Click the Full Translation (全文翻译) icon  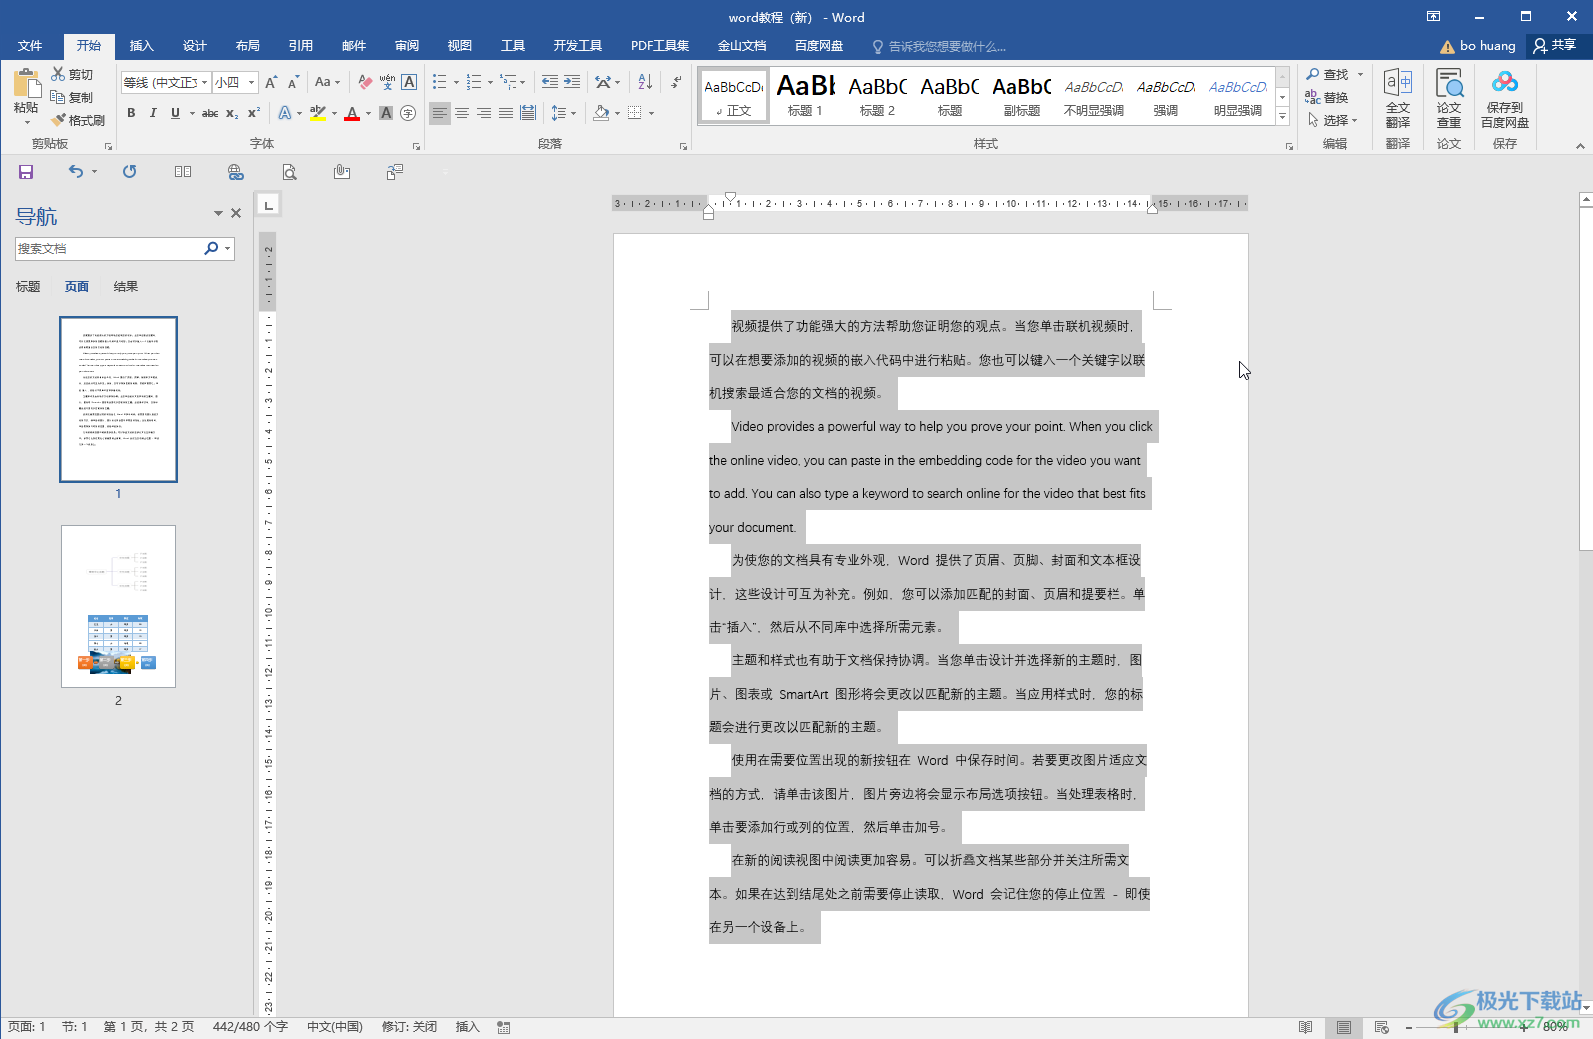1398,98
